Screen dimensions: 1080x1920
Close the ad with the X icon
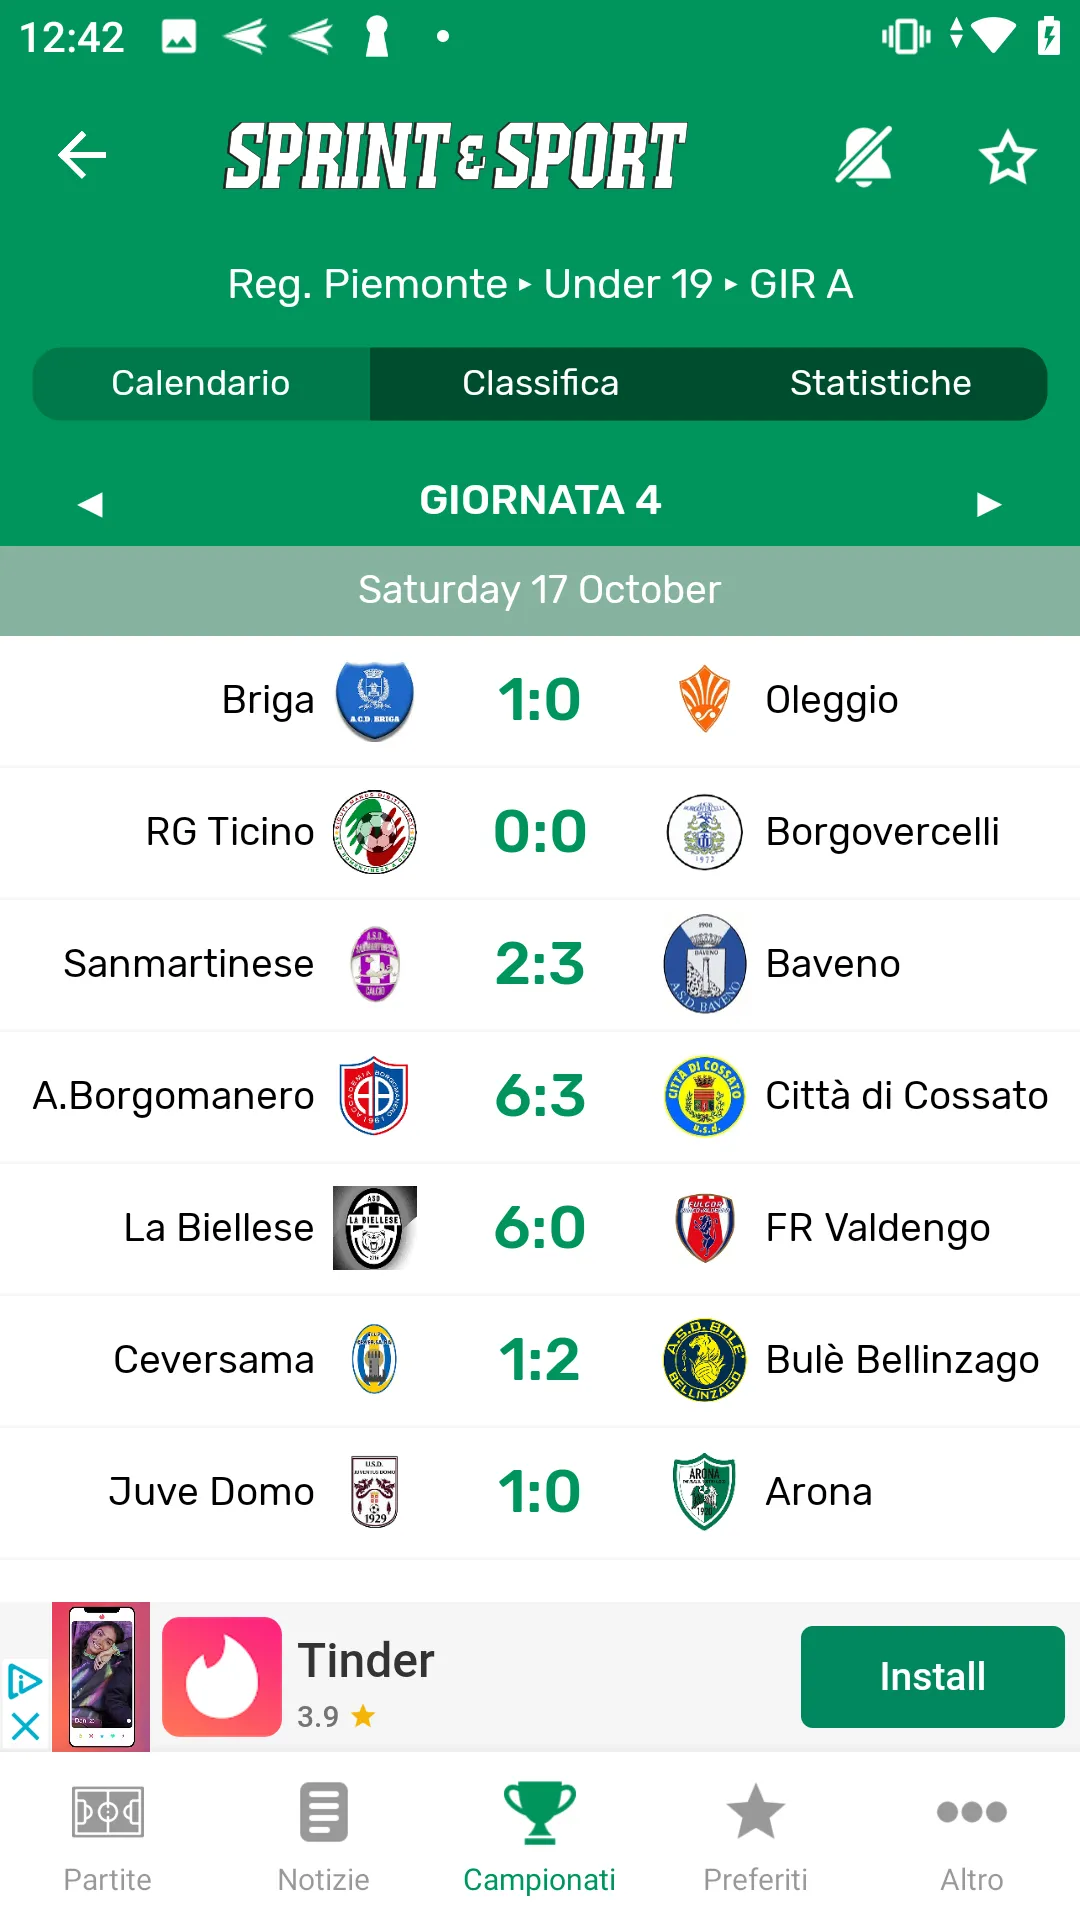[x=25, y=1726]
